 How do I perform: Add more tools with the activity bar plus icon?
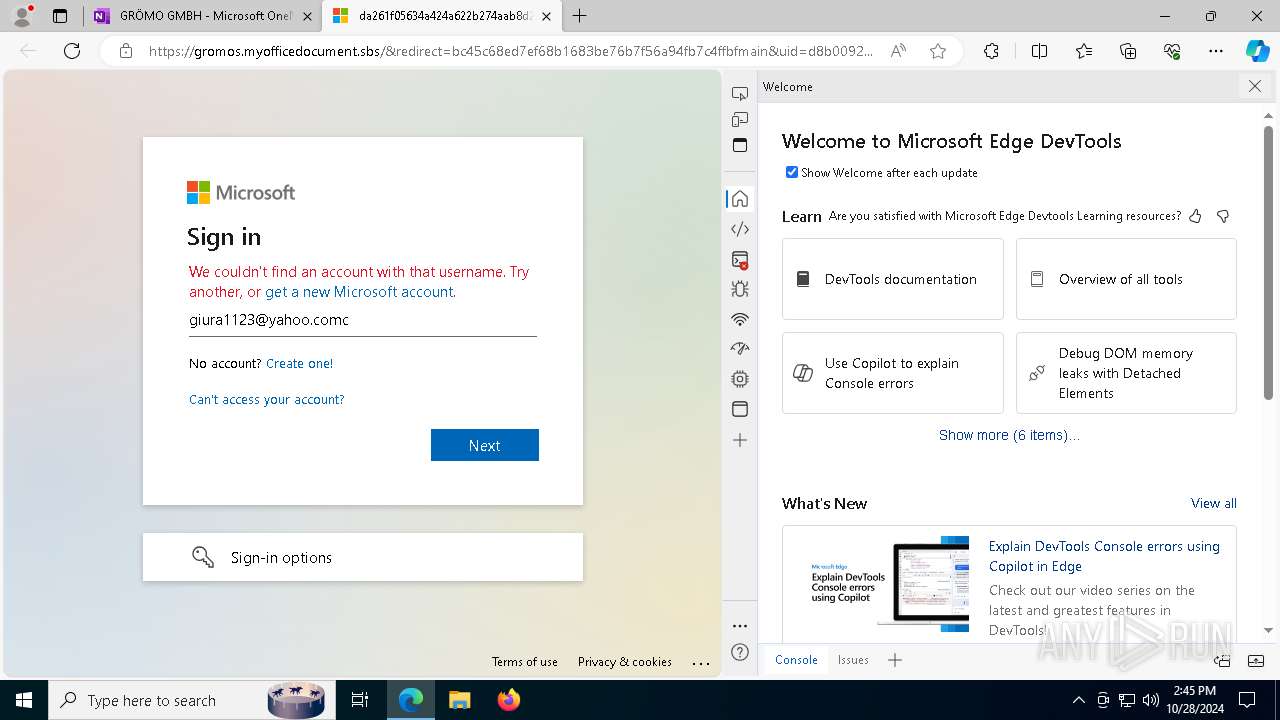(740, 440)
